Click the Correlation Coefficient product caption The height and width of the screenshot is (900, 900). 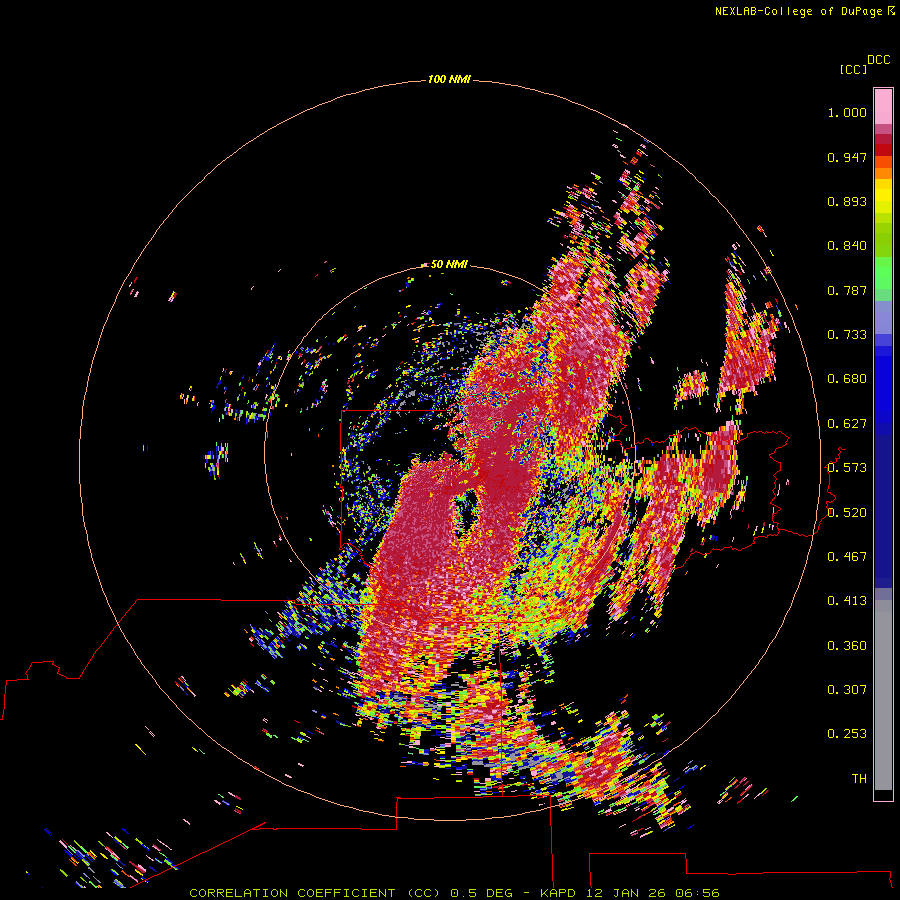click(x=454, y=893)
